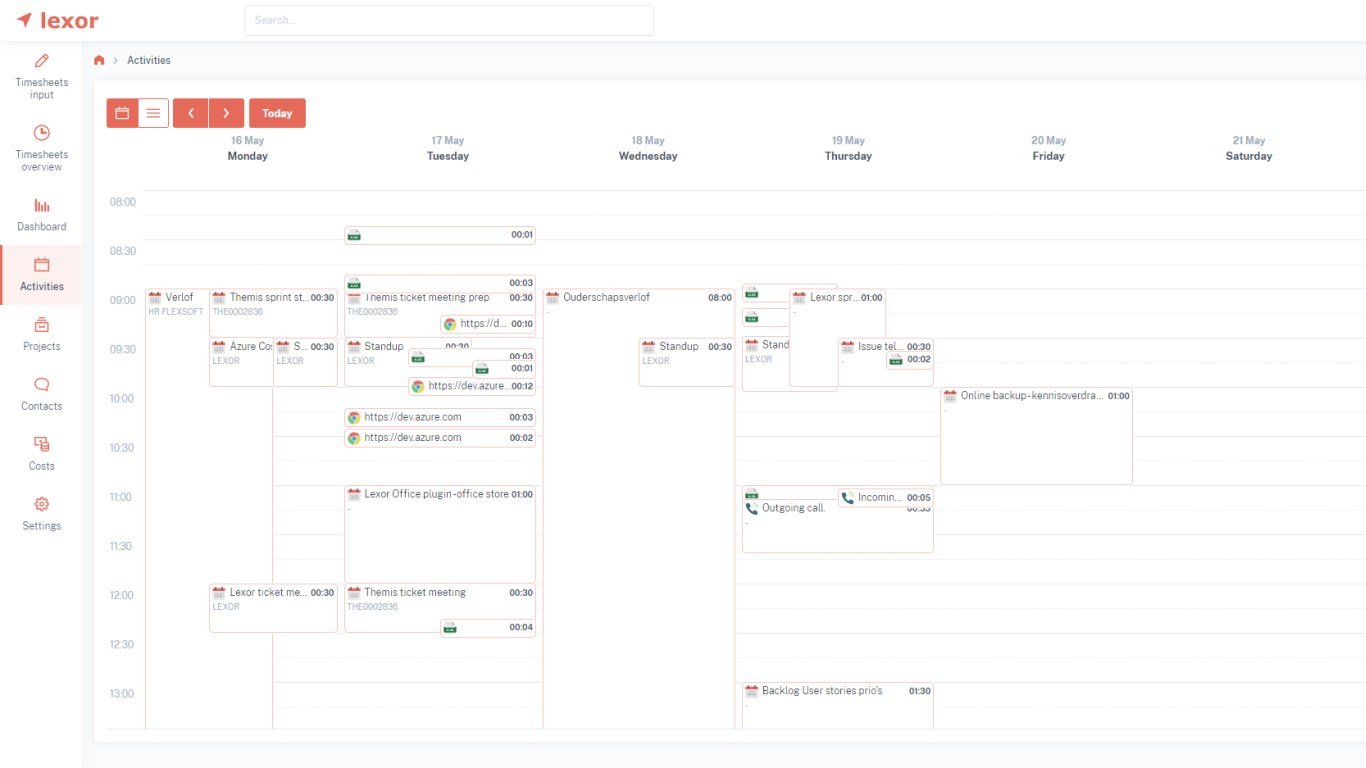Open Outgoing call entry on Thursday

tap(837, 528)
